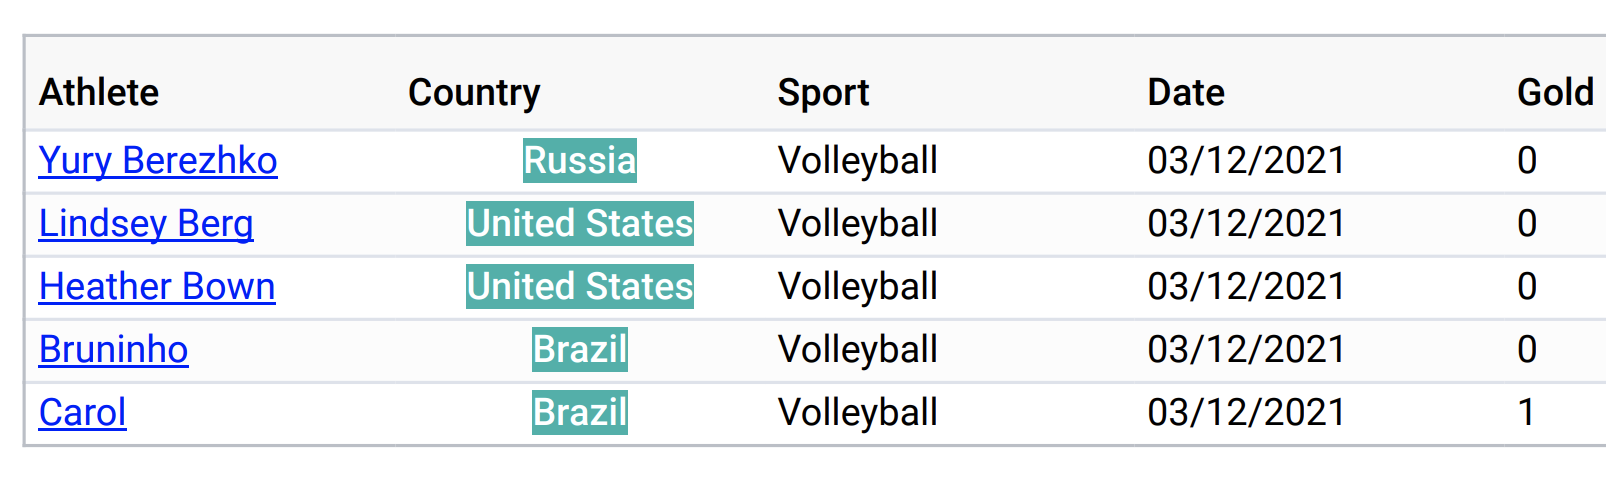Image resolution: width=1606 pixels, height=478 pixels.
Task: Open the Bruninho athlete link
Action: (113, 350)
